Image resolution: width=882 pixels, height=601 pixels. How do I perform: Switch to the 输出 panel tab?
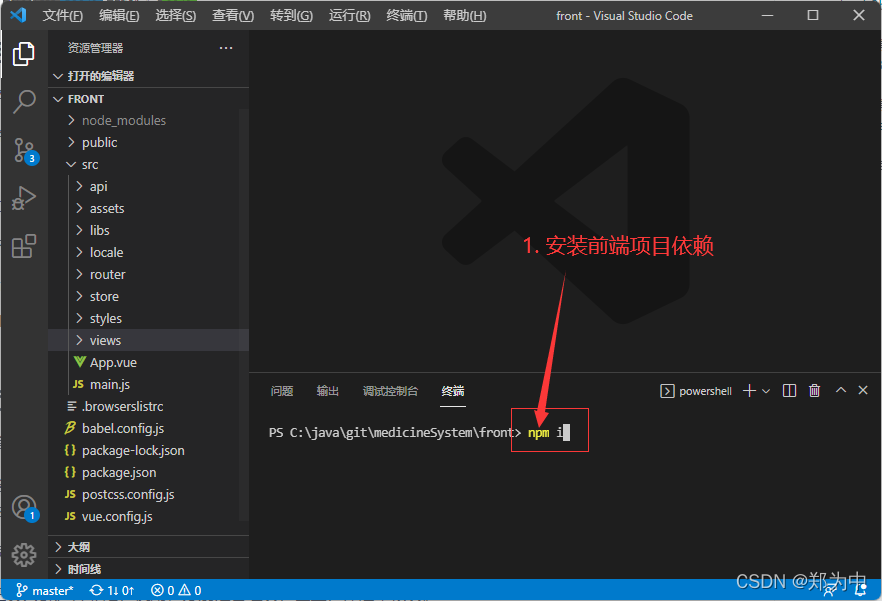(x=328, y=391)
